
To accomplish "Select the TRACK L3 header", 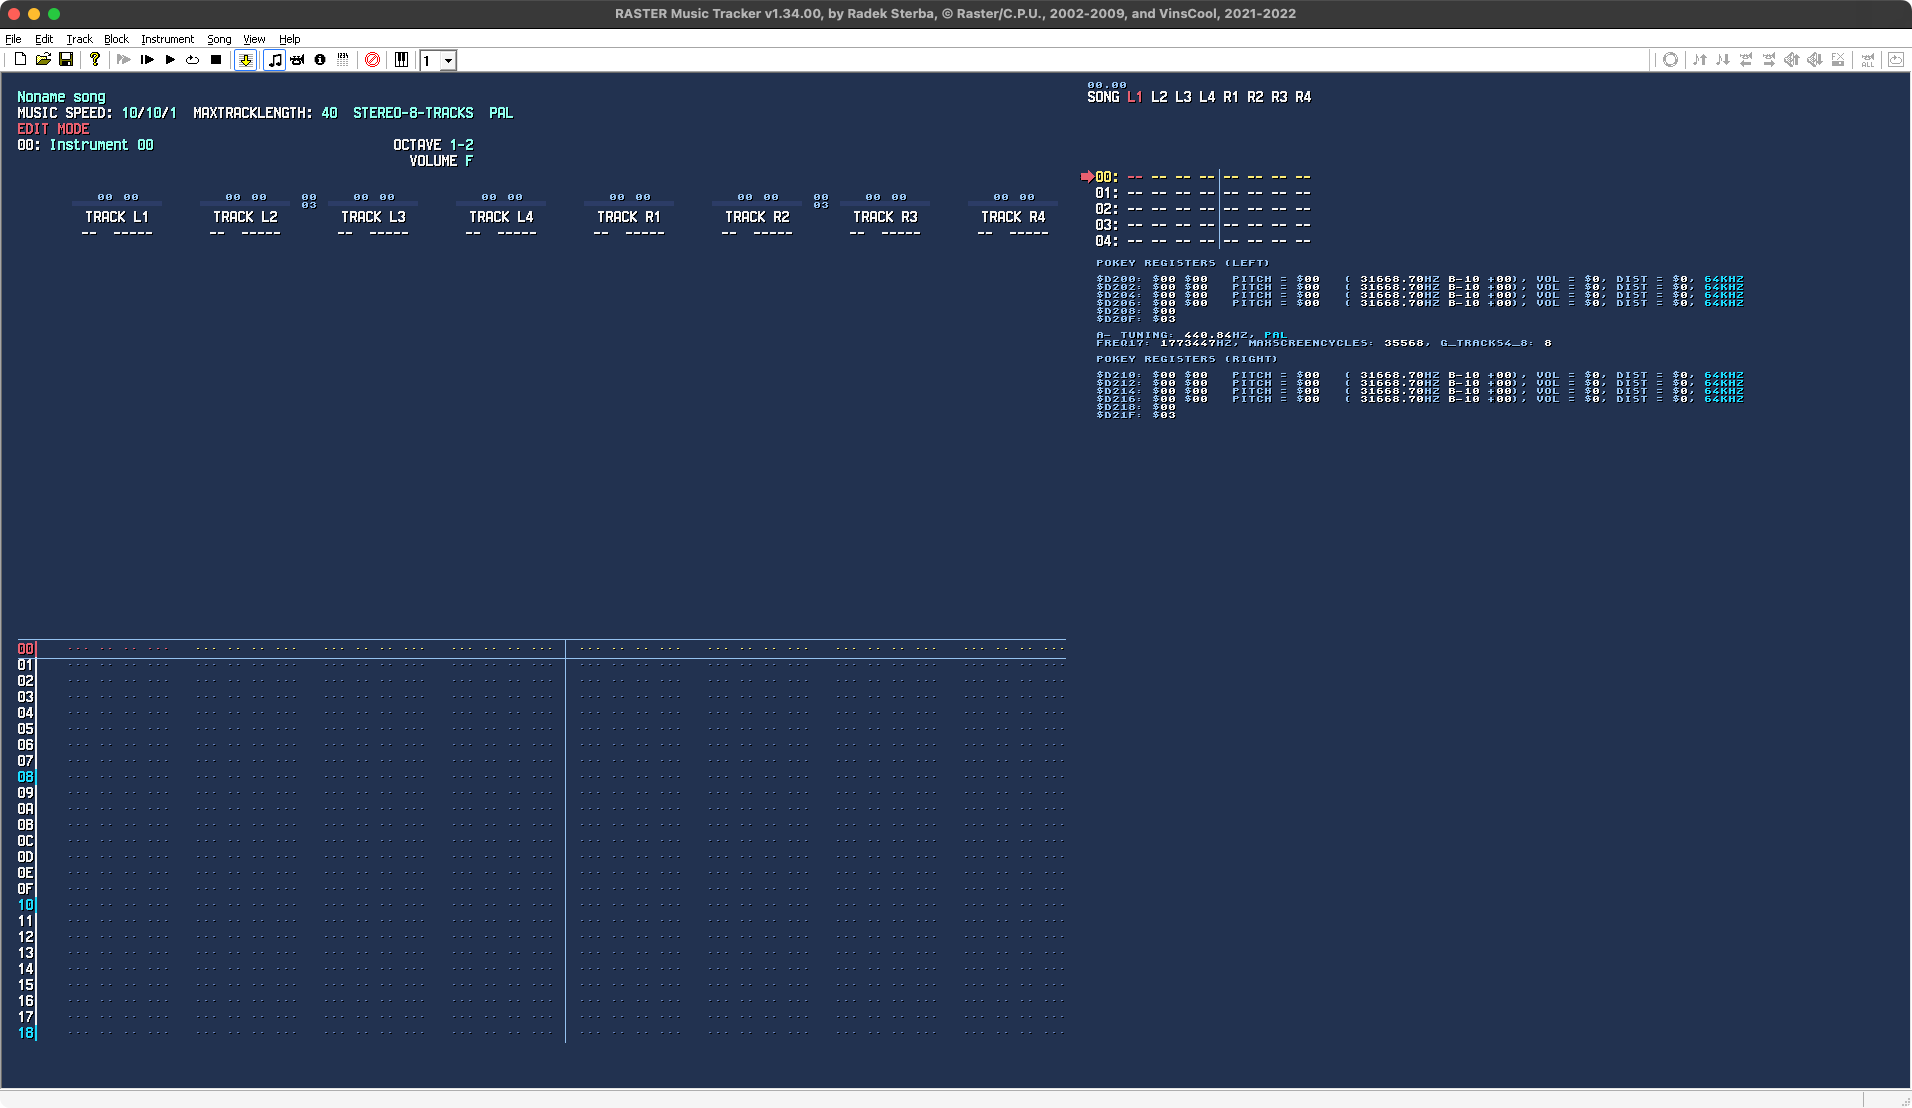I will pos(373,217).
